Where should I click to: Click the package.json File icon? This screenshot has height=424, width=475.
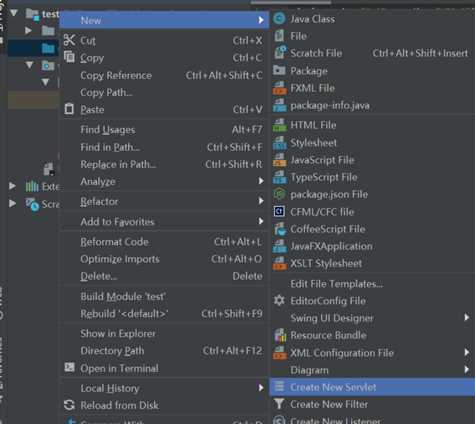click(279, 194)
